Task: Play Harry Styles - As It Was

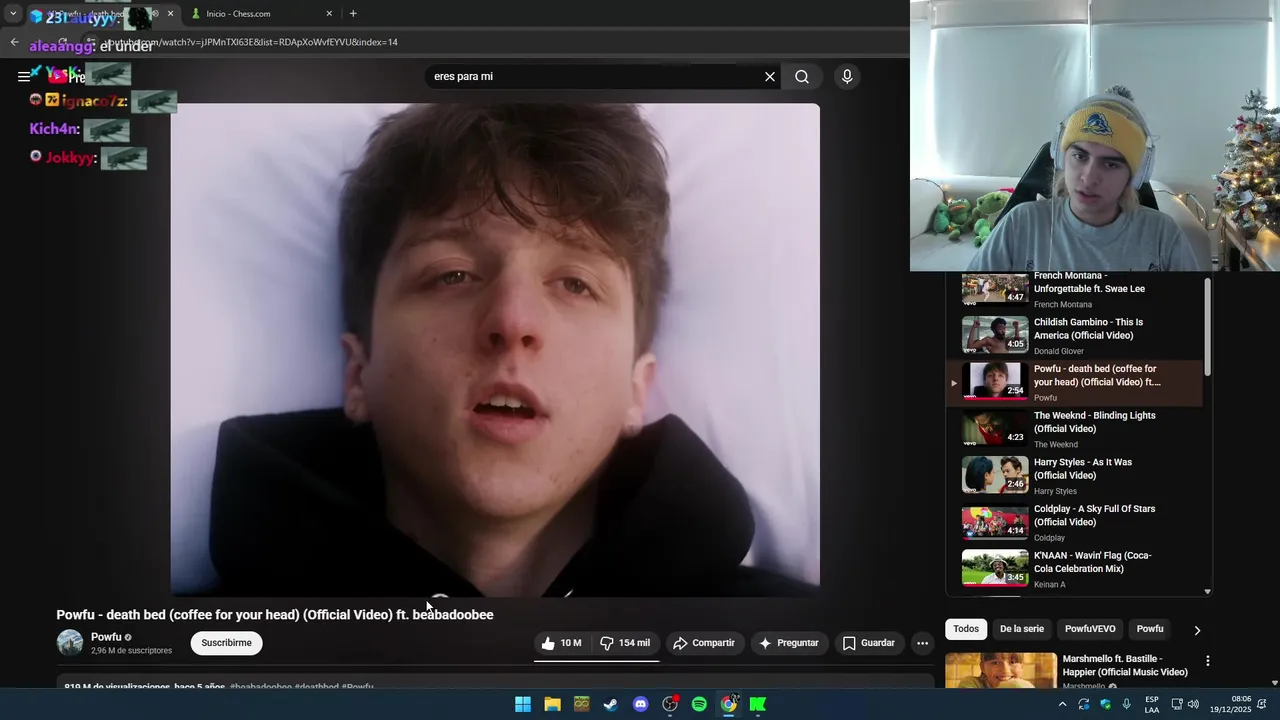Action: pos(1075,476)
